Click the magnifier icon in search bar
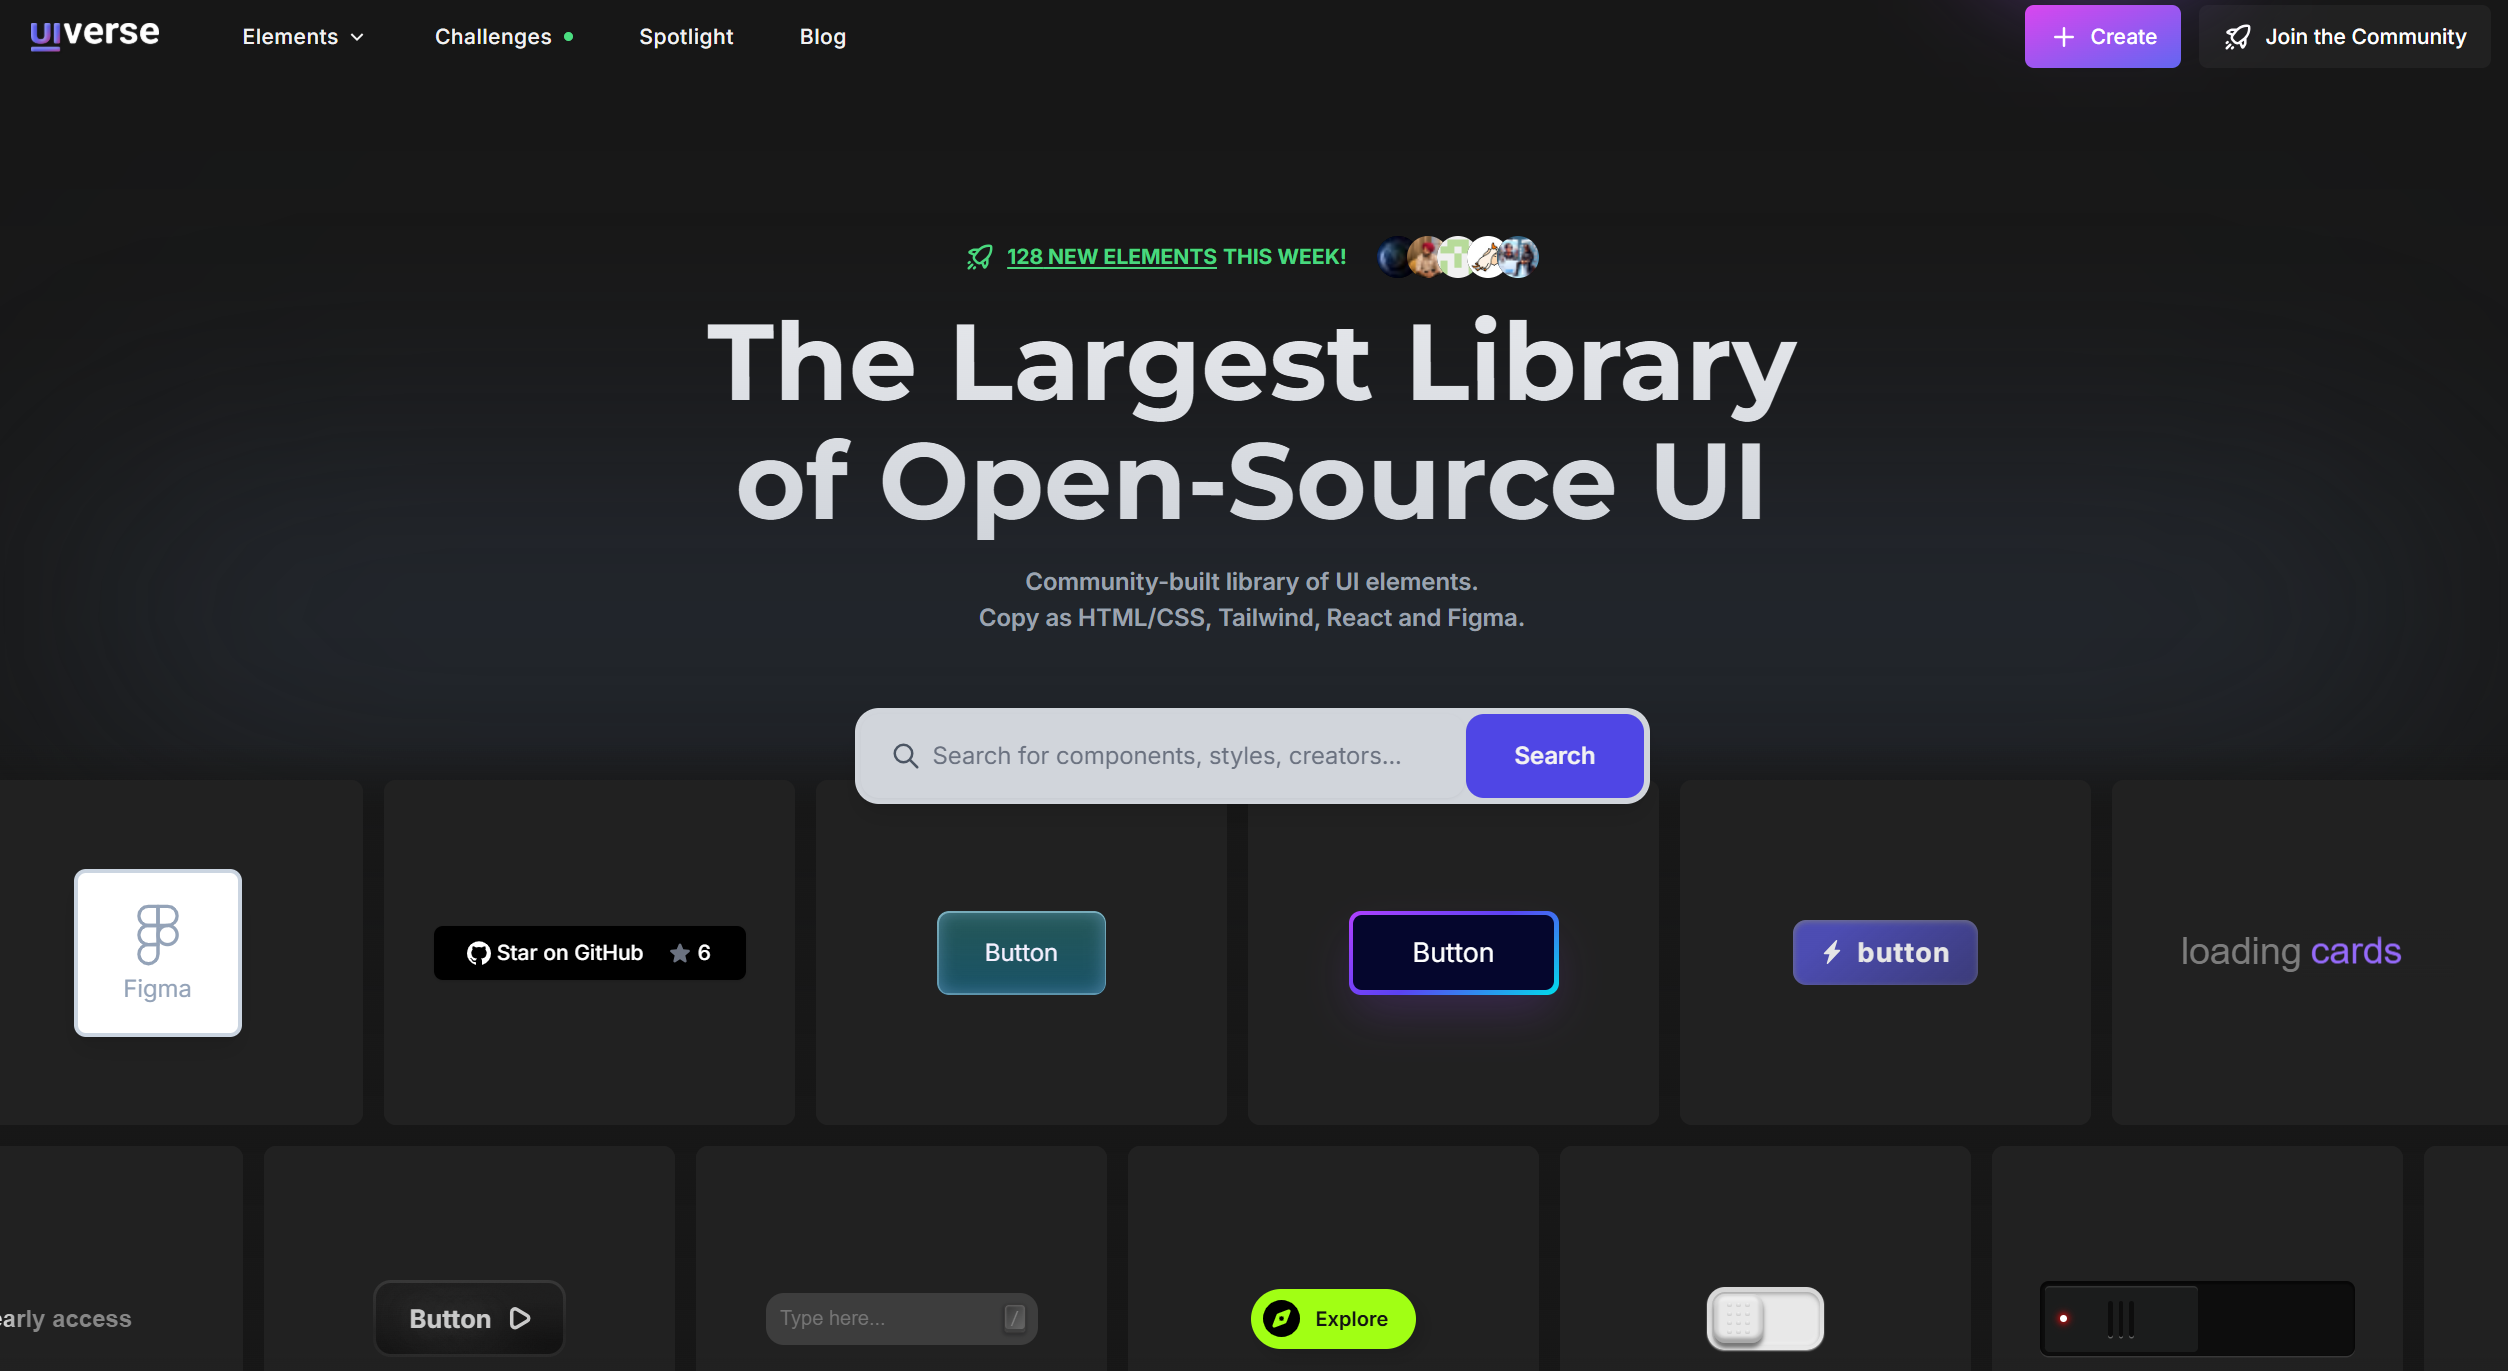This screenshot has height=1371, width=2508. click(x=905, y=756)
